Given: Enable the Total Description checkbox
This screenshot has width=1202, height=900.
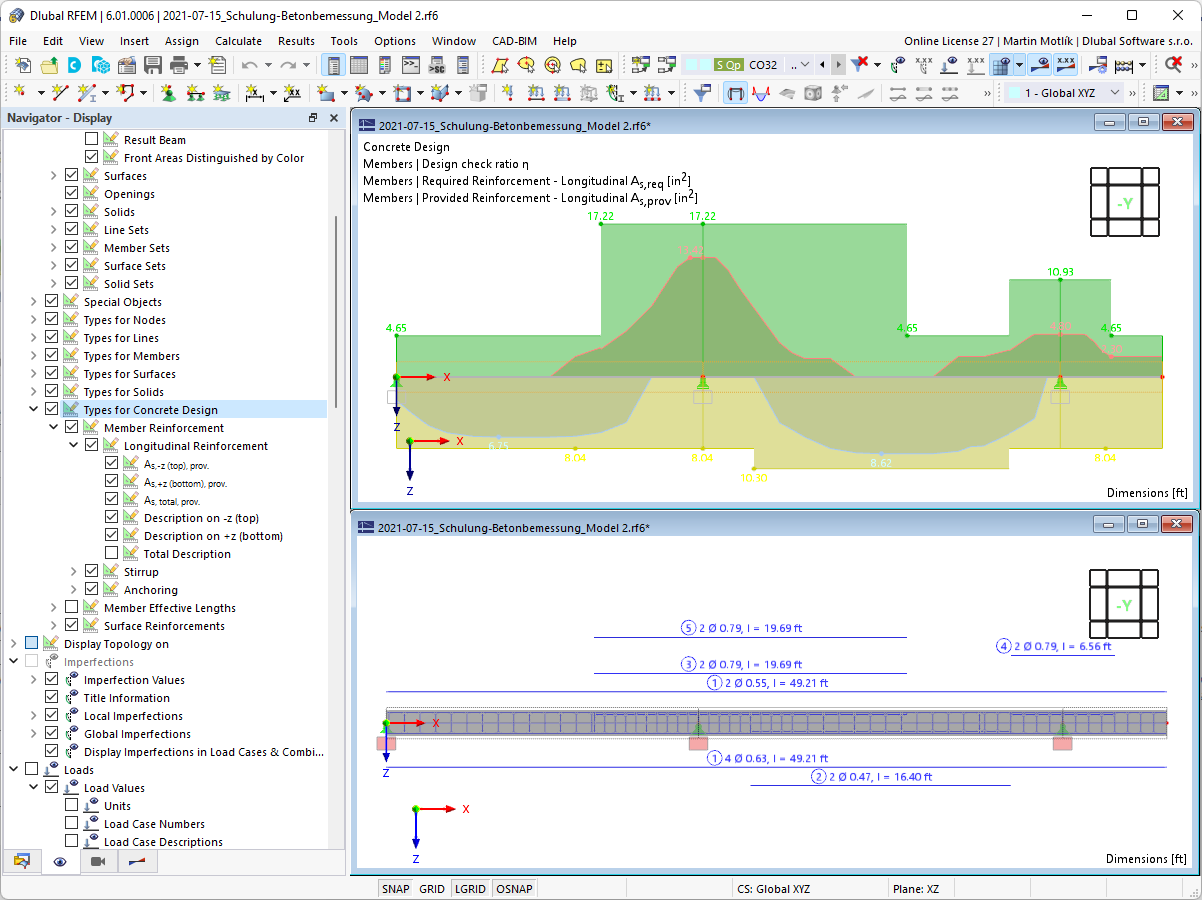Looking at the screenshot, I should (x=112, y=552).
